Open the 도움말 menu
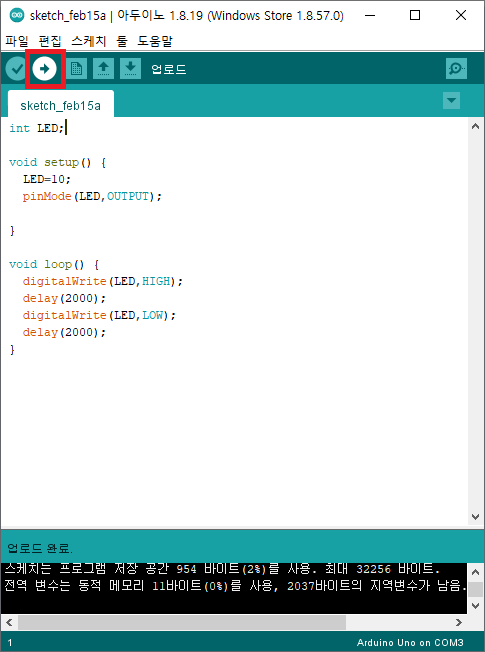This screenshot has width=485, height=652. [155, 41]
